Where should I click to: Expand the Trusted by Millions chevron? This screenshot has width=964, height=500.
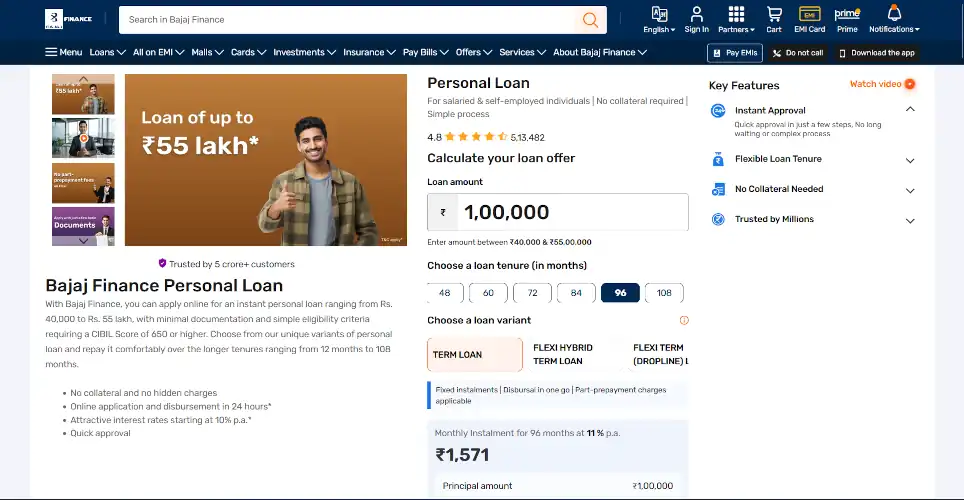[x=910, y=221]
